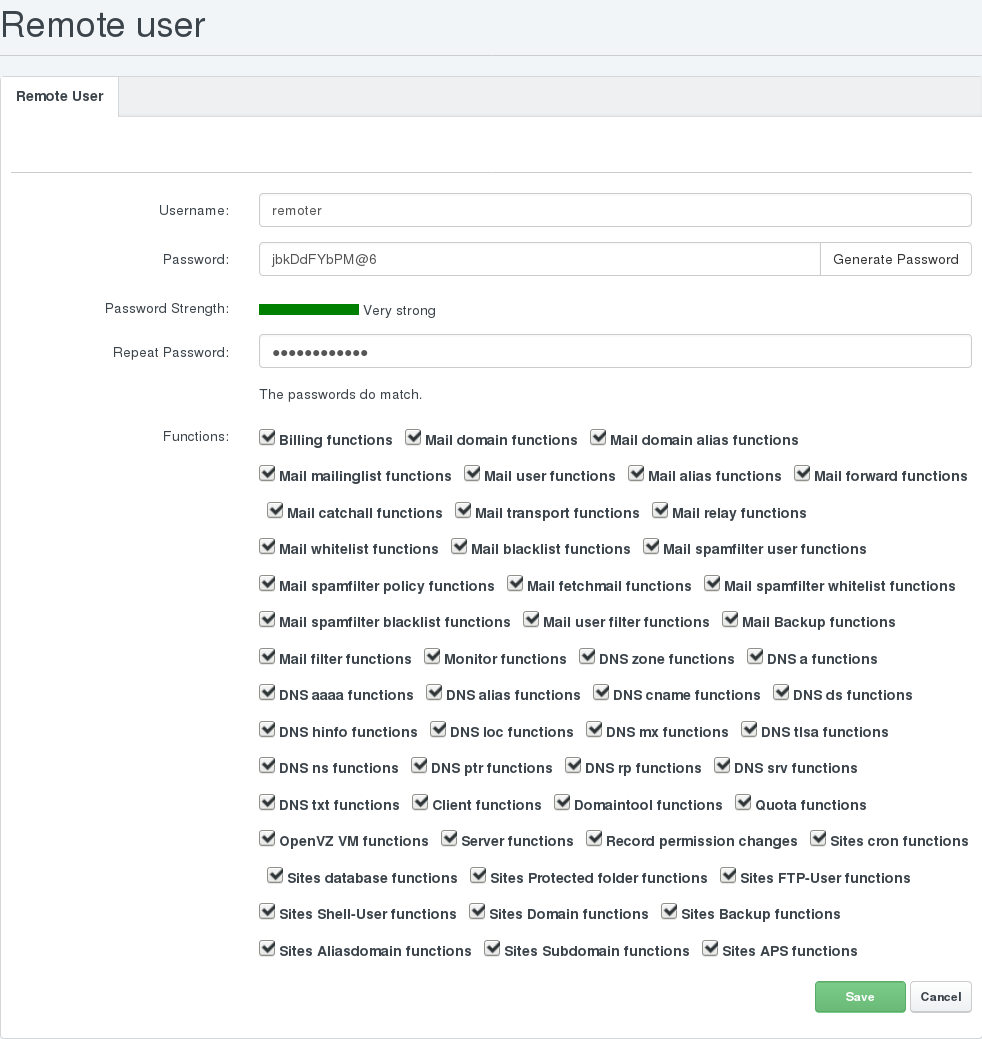Click the Username input field
This screenshot has height=1039, width=982.
click(615, 210)
